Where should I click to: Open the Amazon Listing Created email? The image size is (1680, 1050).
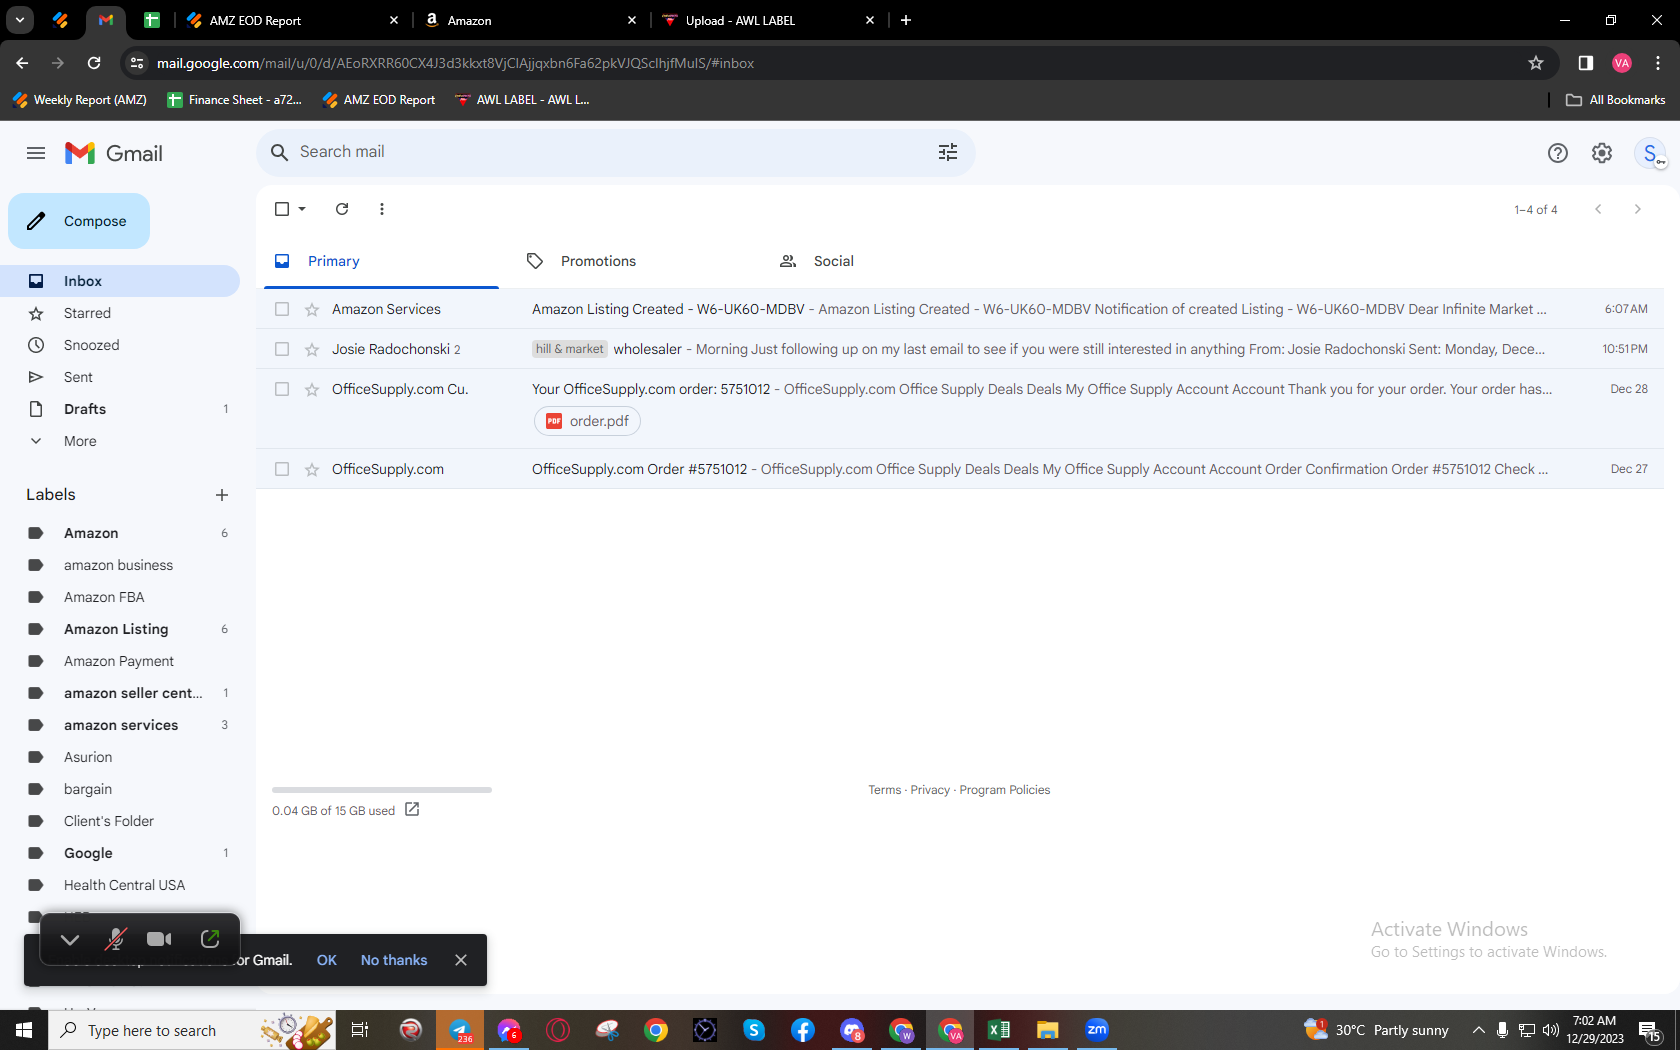coord(960,309)
